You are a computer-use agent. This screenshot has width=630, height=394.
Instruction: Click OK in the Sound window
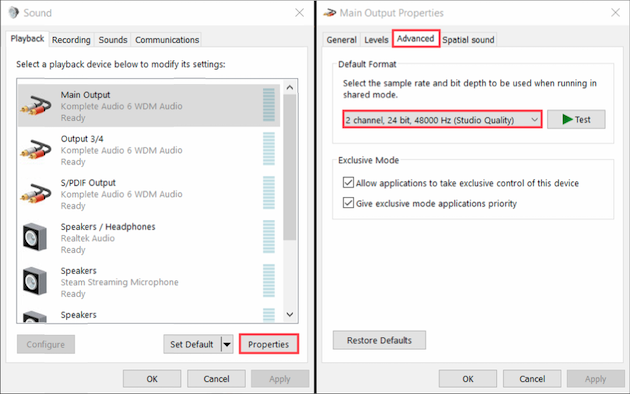[x=152, y=379]
